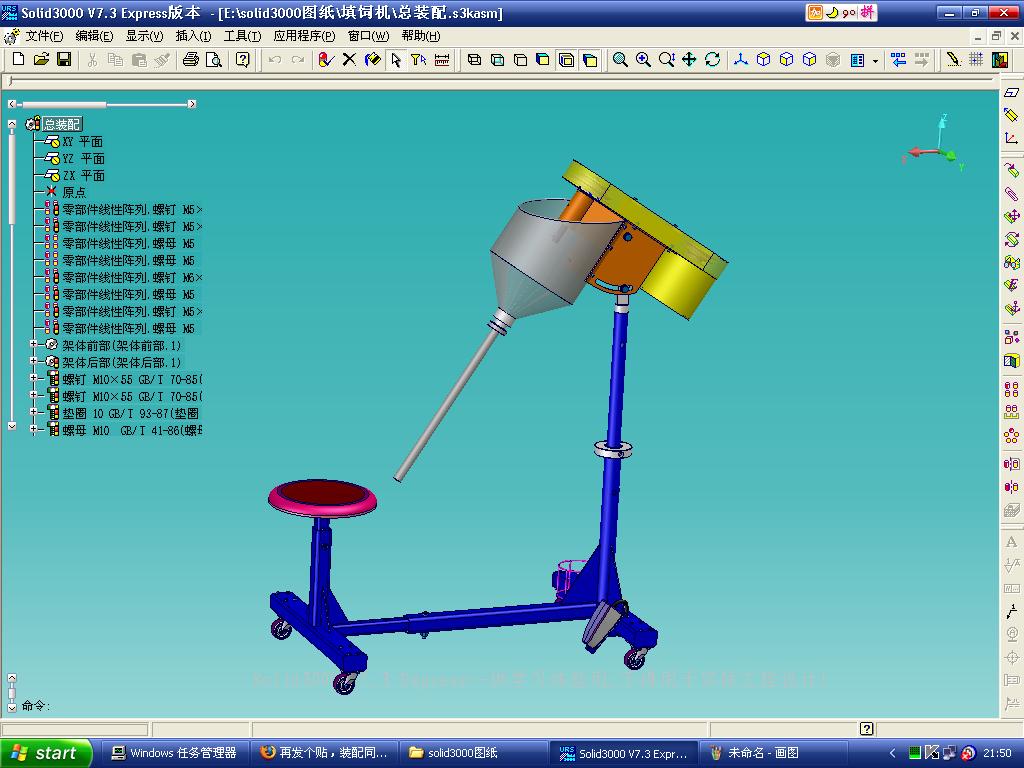Toggle the shaded display mode button

(590, 59)
